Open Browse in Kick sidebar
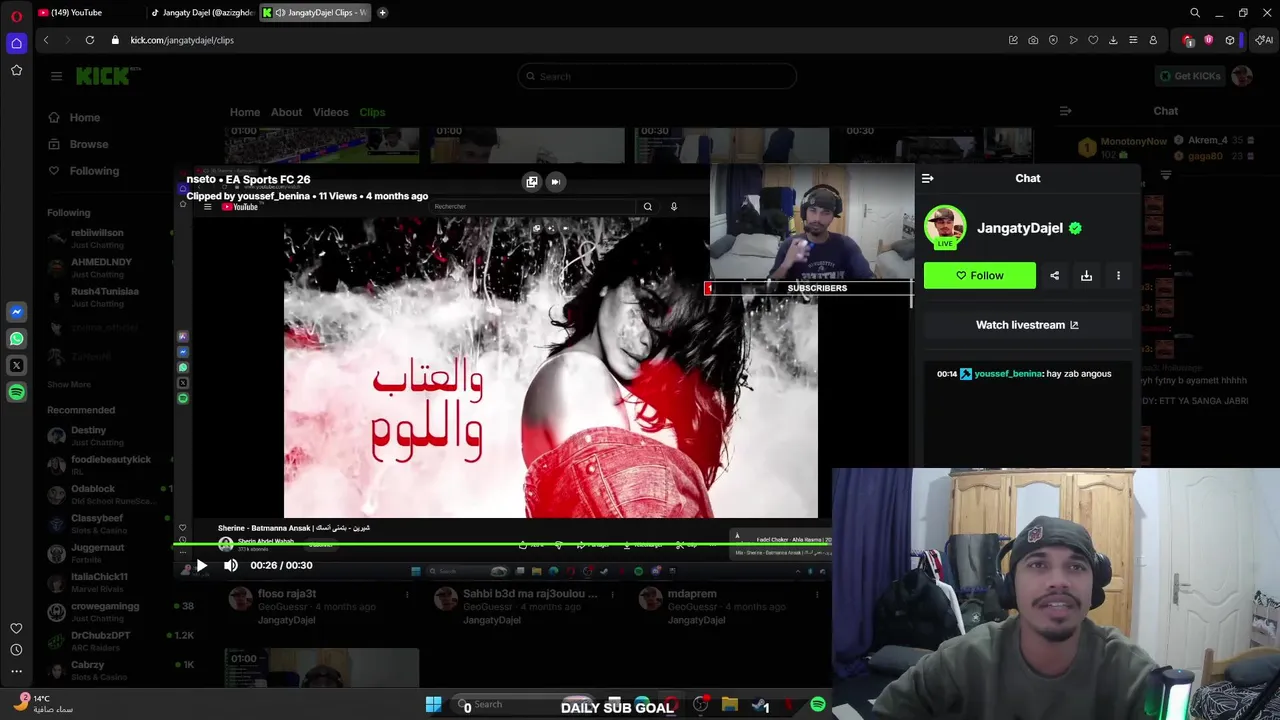1280x720 pixels. pyautogui.click(x=89, y=144)
